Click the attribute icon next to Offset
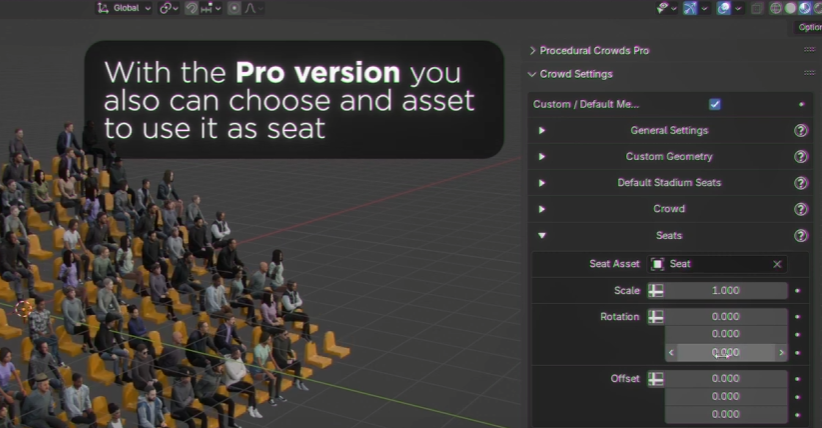This screenshot has height=428, width=822. coord(656,379)
